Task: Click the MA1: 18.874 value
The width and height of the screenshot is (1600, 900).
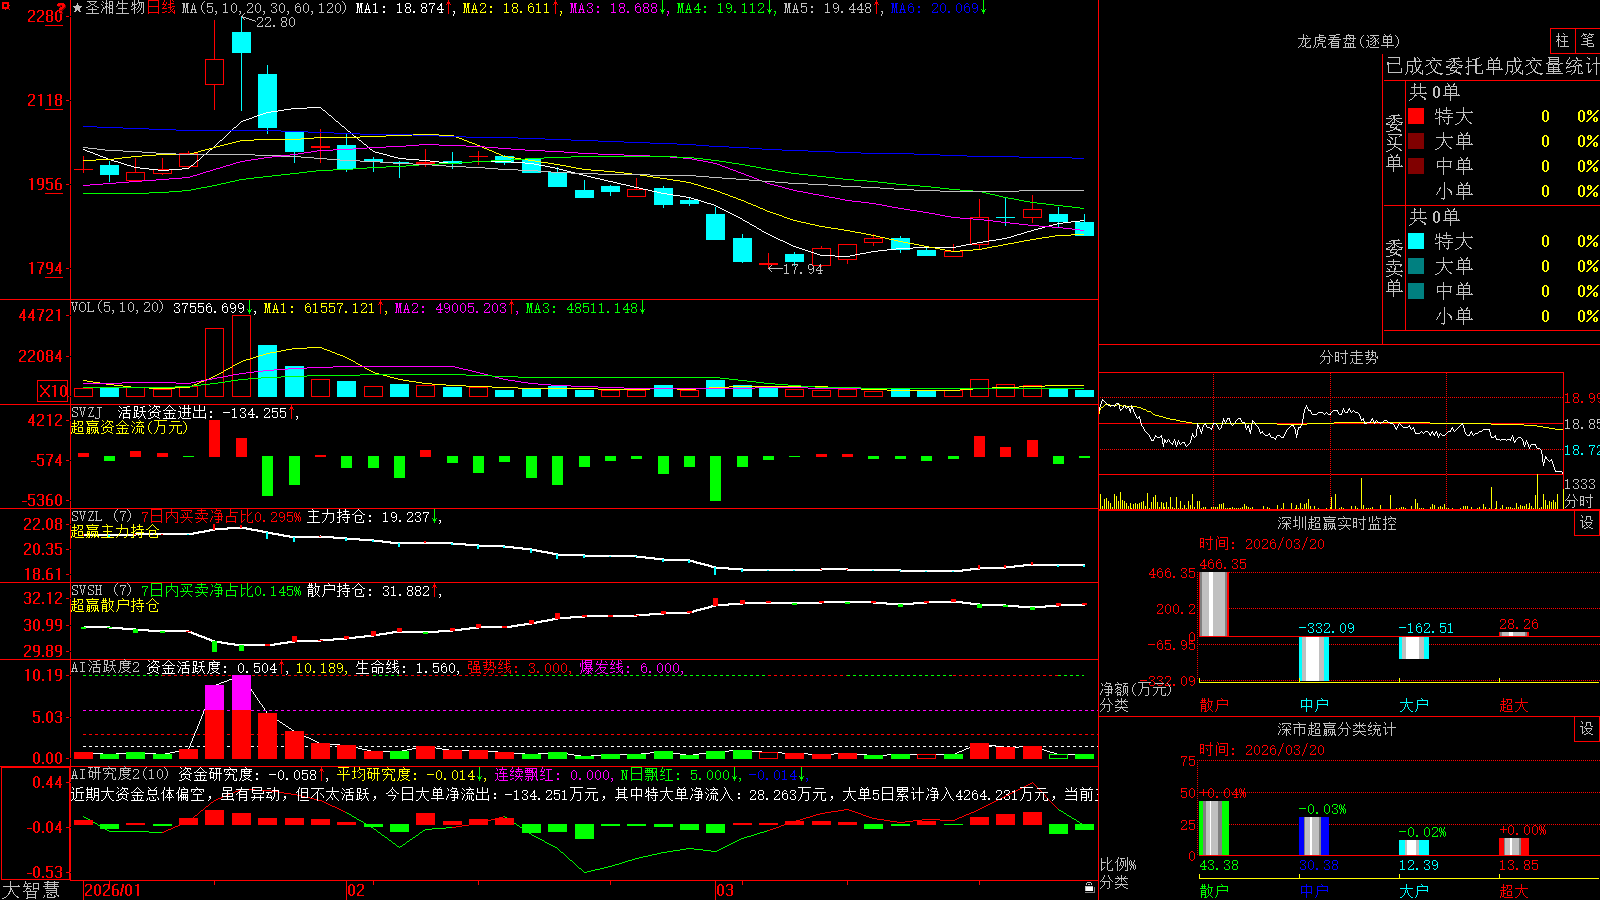Action: pos(399,8)
